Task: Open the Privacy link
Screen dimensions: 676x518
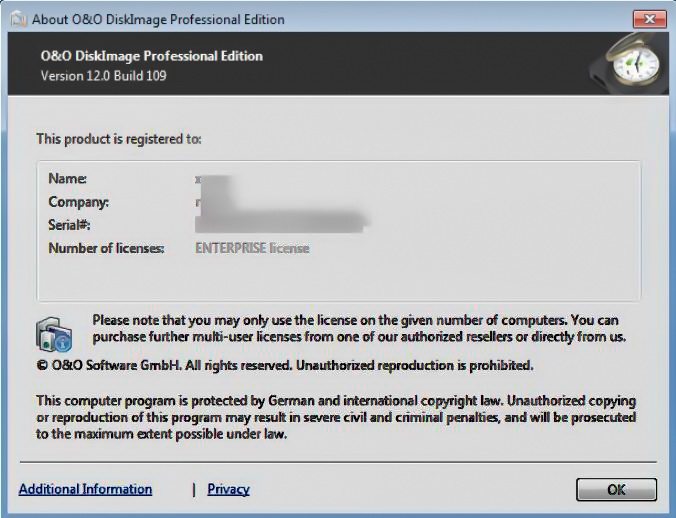Action: pos(228,489)
